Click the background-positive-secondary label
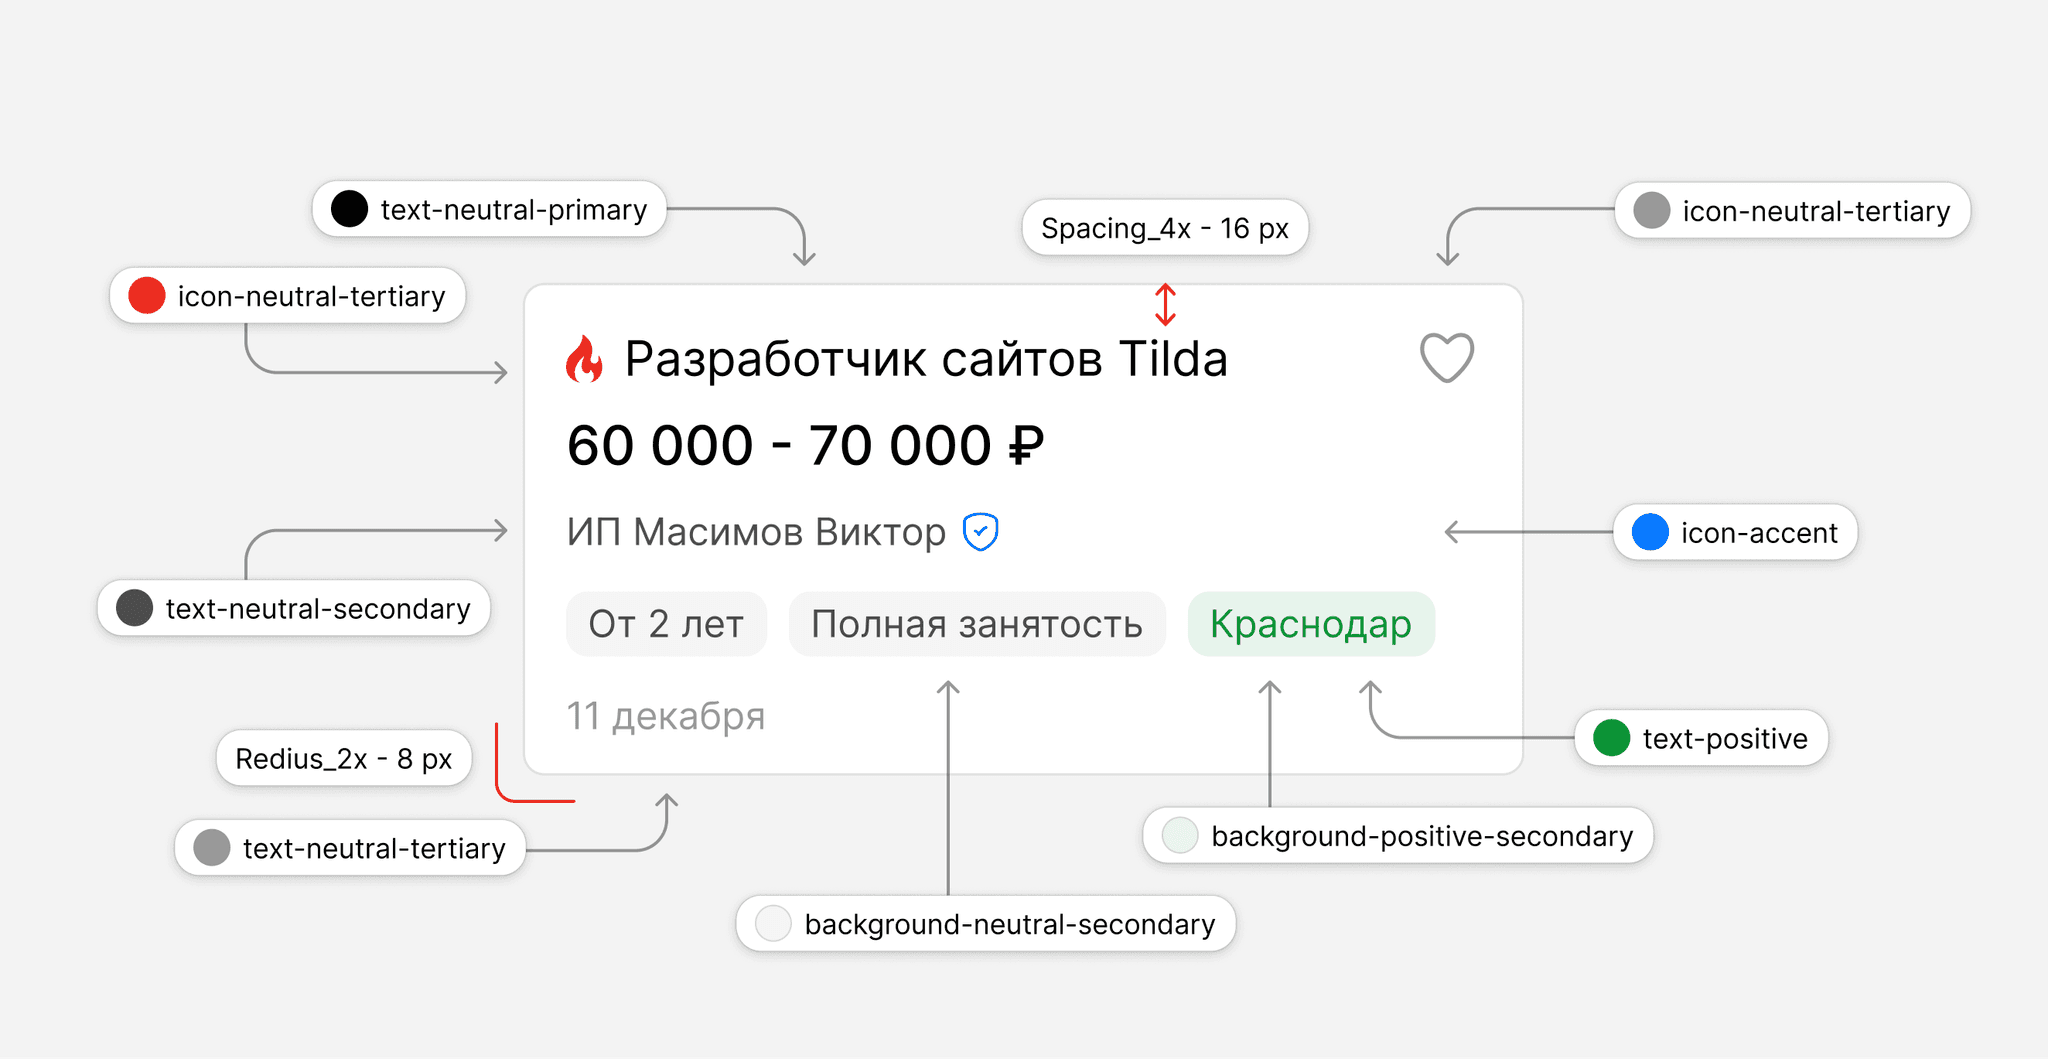The image size is (2048, 1059). pos(1420,835)
